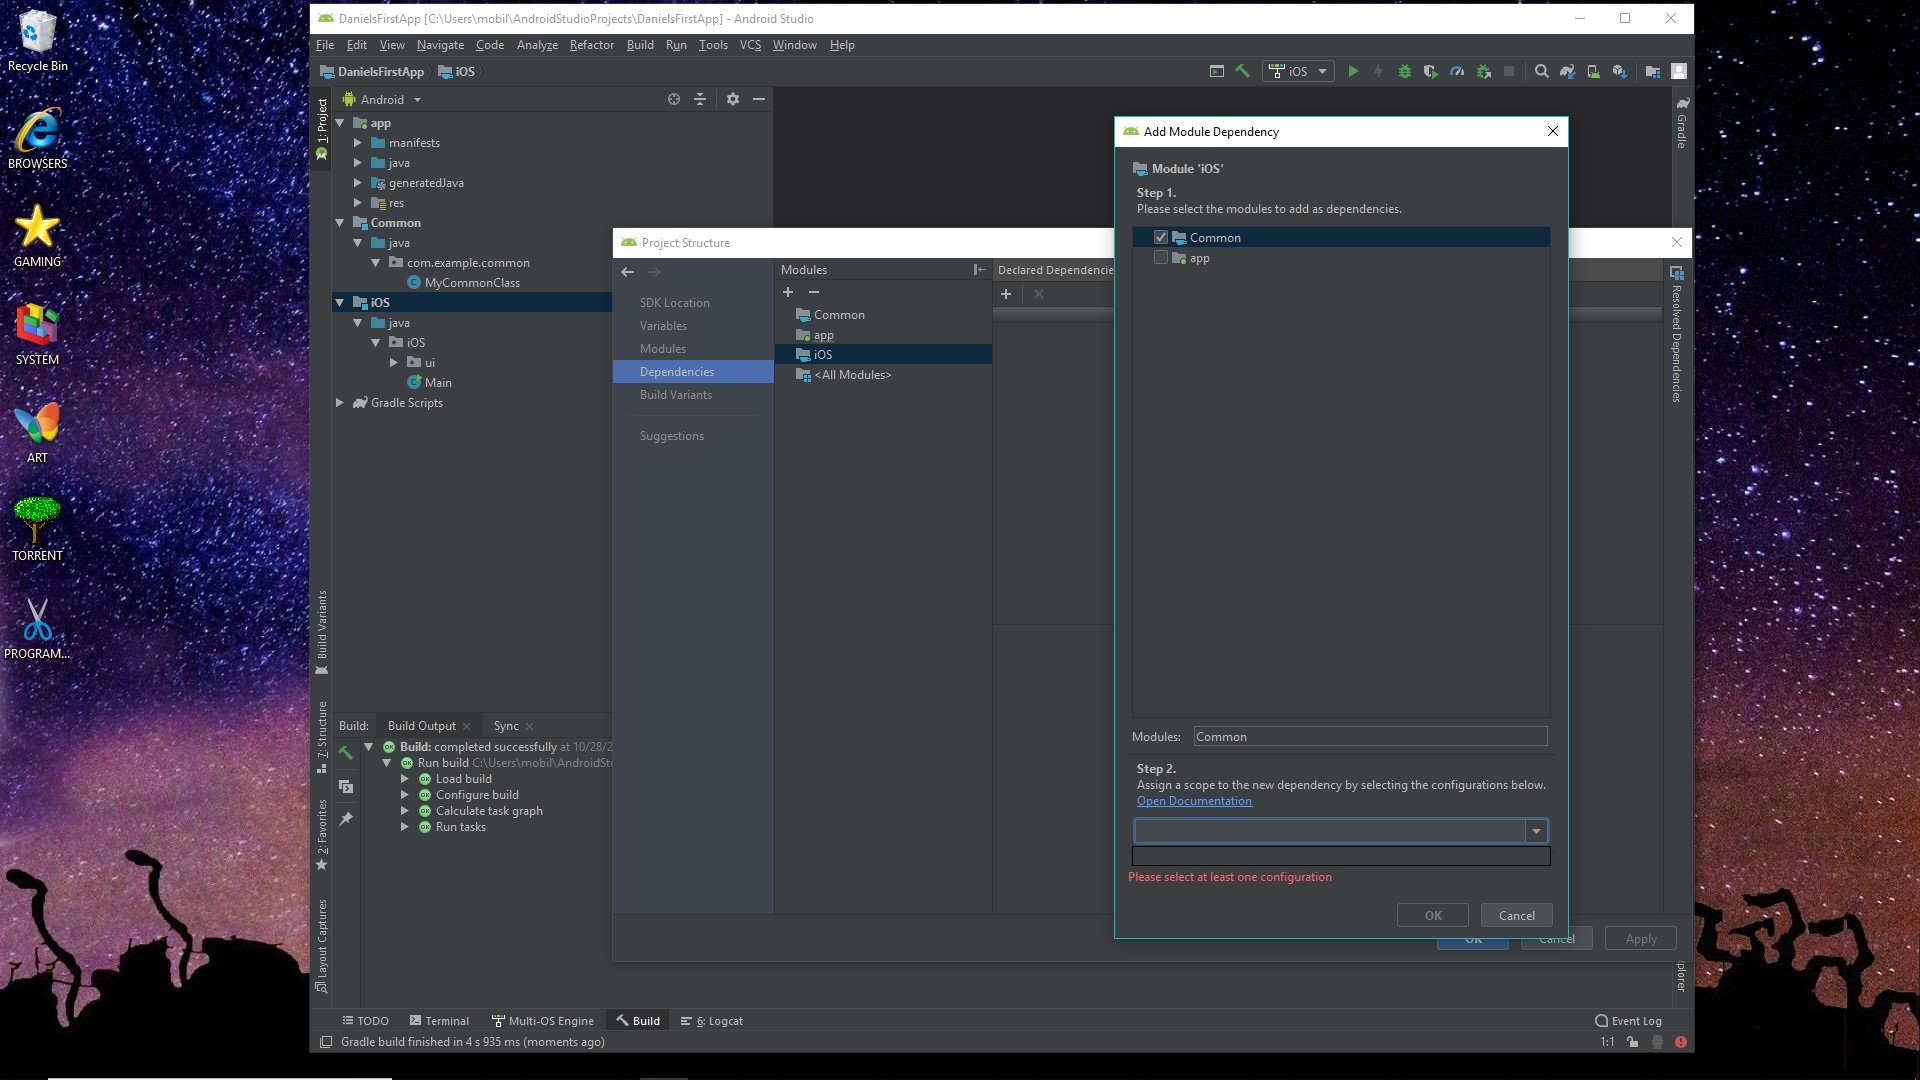
Task: Select <All Modules> in Modules list
Action: click(852, 375)
